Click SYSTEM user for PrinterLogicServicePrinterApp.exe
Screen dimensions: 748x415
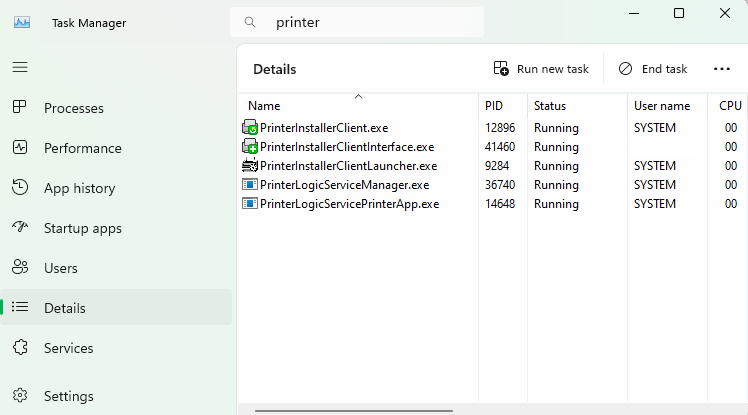coord(655,204)
